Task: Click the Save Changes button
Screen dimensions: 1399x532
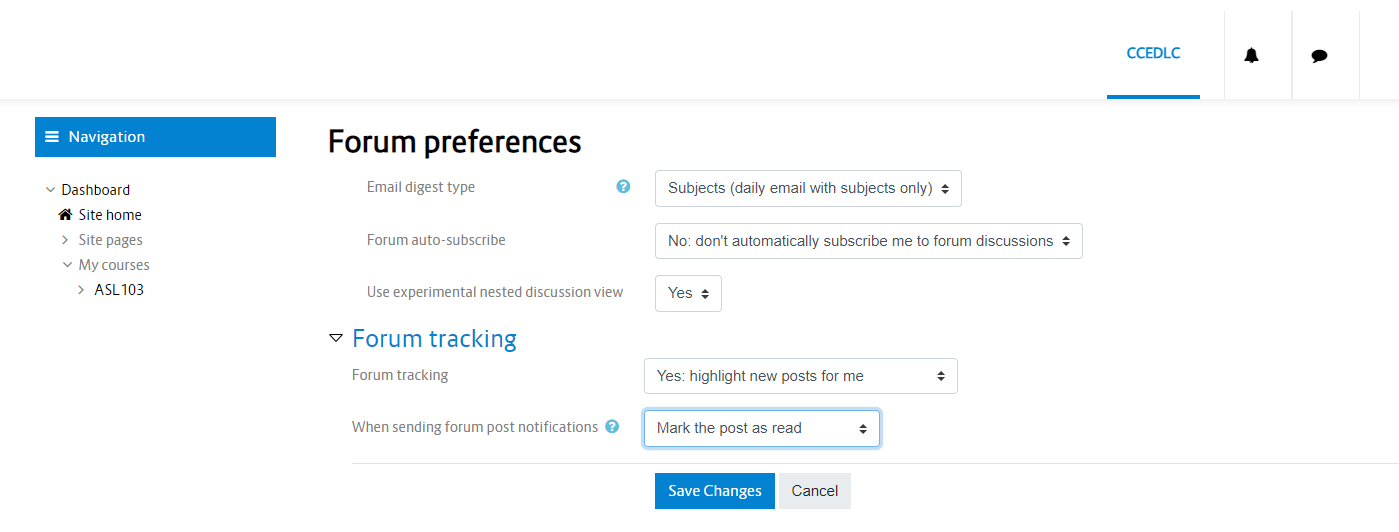Action: 714,491
